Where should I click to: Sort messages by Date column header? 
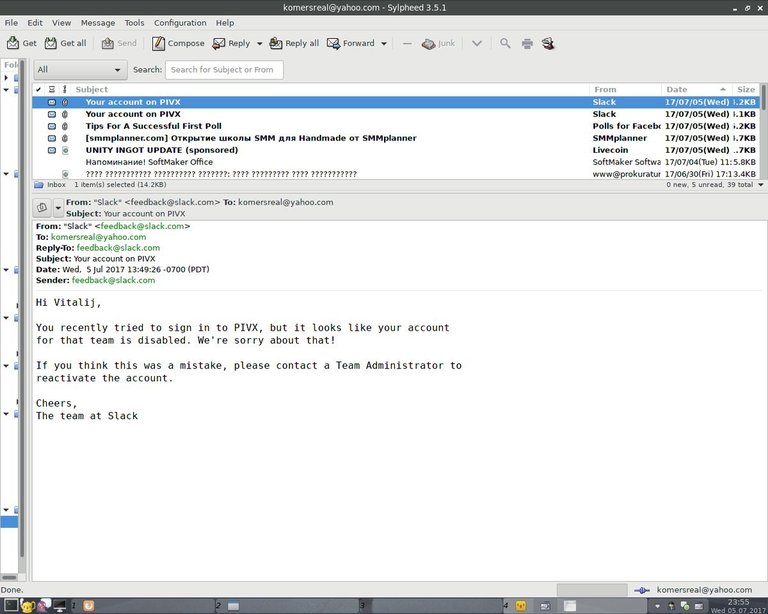[x=696, y=89]
